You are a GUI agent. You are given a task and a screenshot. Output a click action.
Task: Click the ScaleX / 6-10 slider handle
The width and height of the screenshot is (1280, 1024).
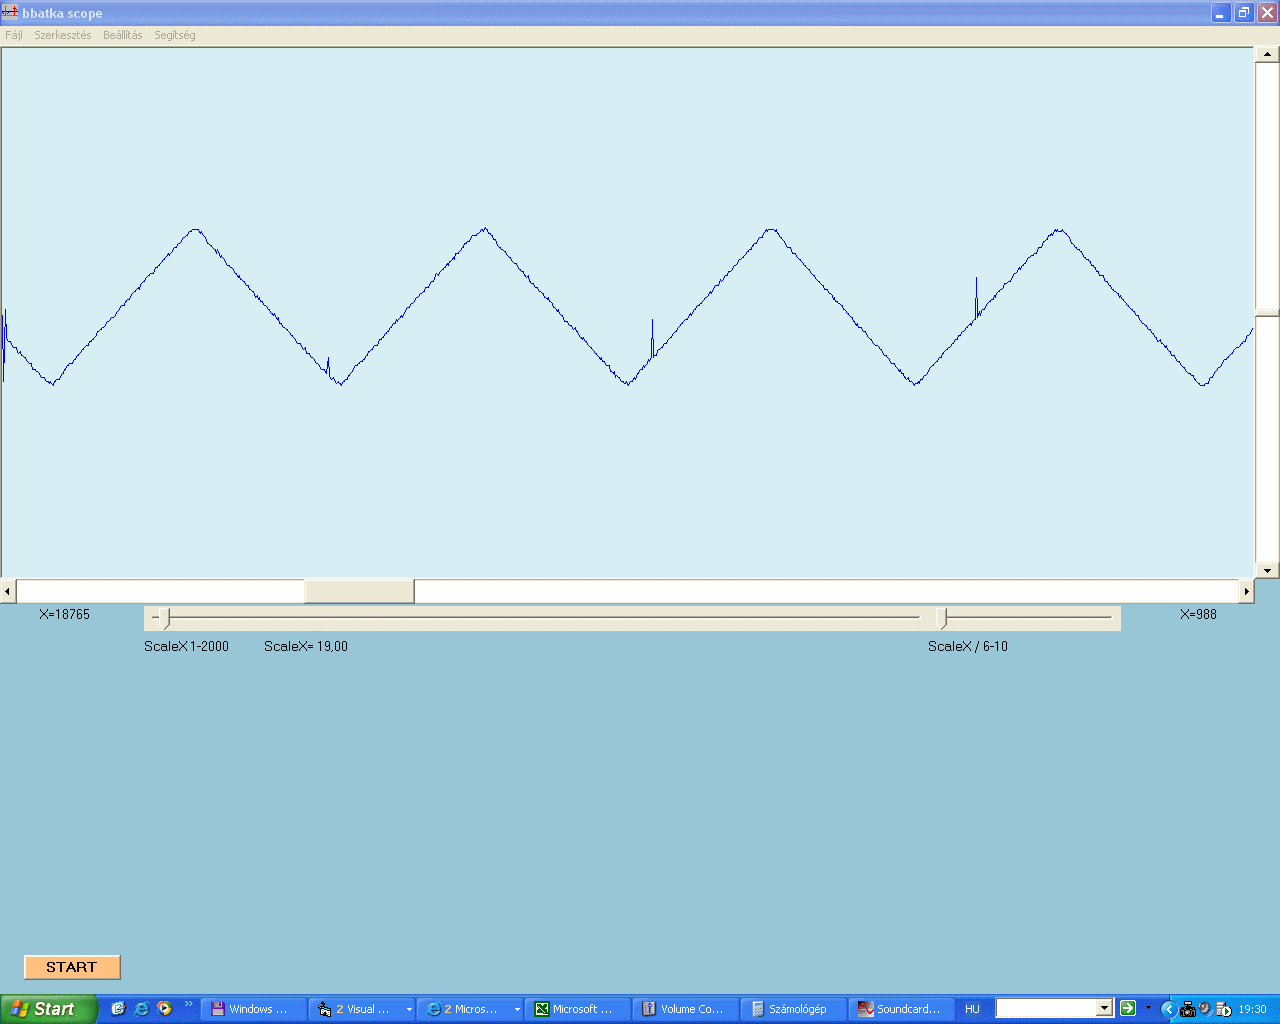click(942, 618)
